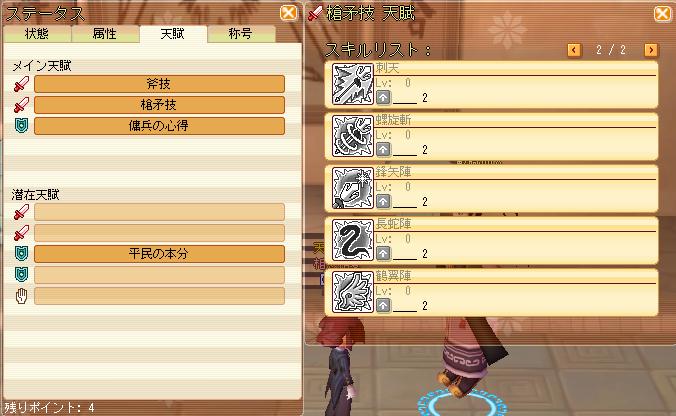Raise 鶴翼陣 level with up arrow

383,306
